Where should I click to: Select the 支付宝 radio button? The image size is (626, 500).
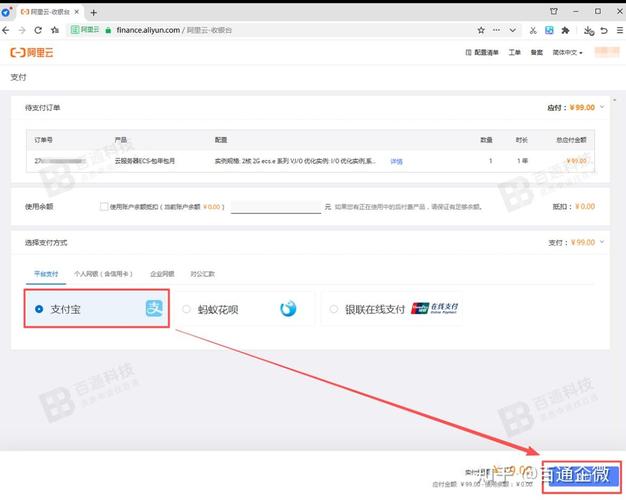coord(39,309)
